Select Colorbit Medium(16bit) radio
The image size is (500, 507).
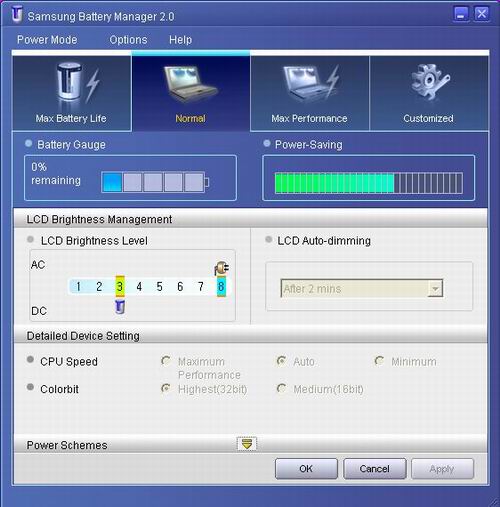[282, 388]
